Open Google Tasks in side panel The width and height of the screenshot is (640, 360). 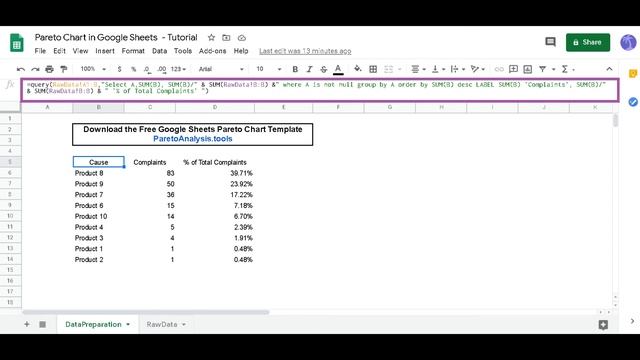tap(633, 102)
